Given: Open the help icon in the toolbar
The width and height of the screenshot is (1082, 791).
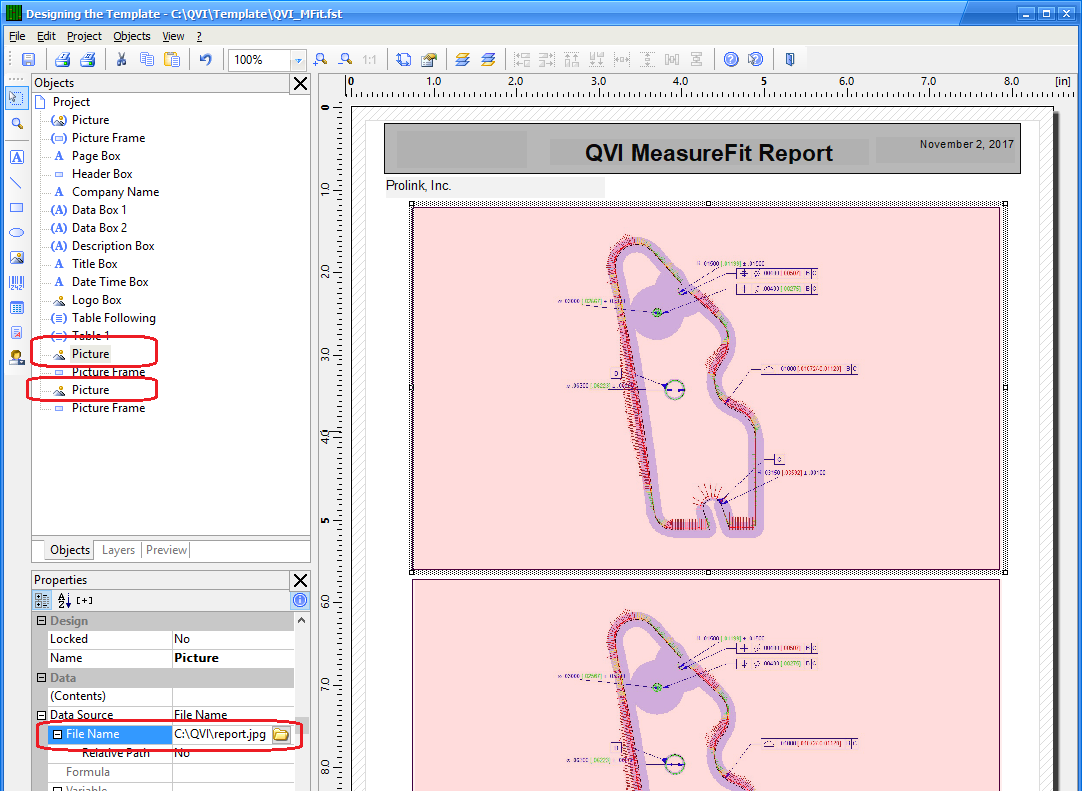Looking at the screenshot, I should click(731, 60).
